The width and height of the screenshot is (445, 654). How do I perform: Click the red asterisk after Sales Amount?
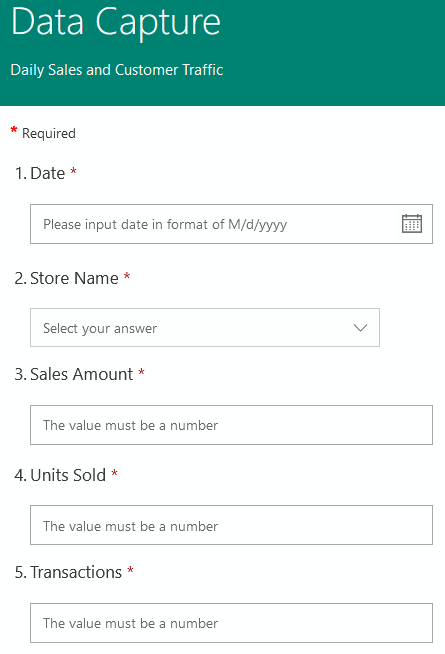click(x=141, y=372)
